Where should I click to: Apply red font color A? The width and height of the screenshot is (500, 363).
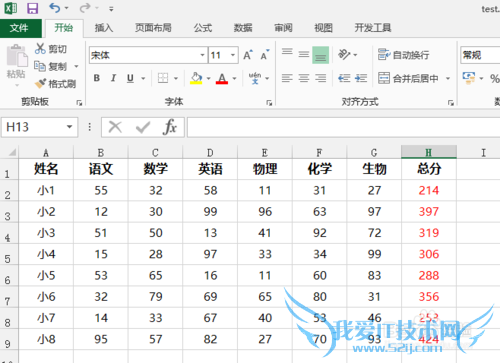(222, 78)
